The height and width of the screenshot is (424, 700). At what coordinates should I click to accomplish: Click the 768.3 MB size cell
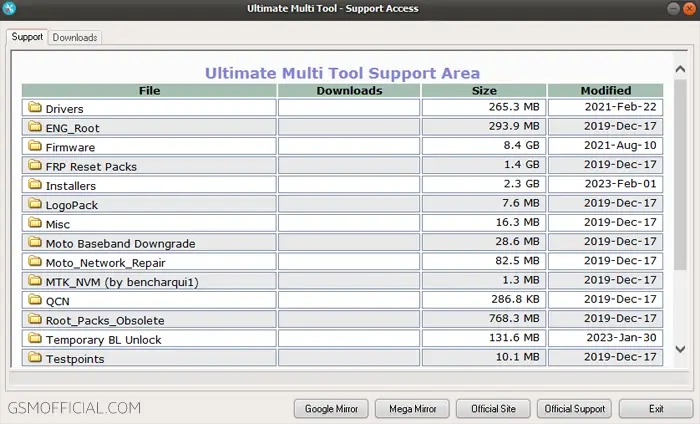point(484,318)
